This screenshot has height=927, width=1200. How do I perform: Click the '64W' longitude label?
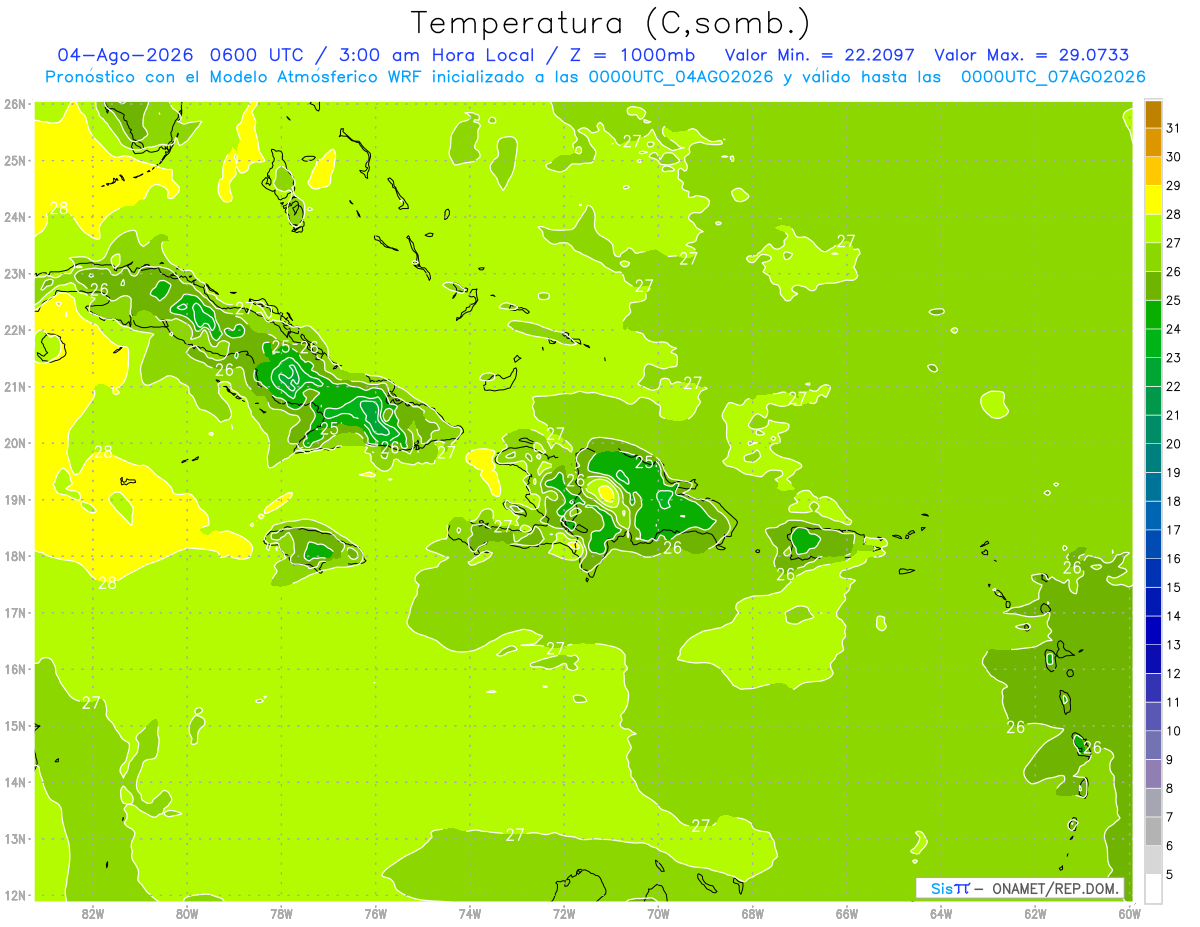[941, 913]
